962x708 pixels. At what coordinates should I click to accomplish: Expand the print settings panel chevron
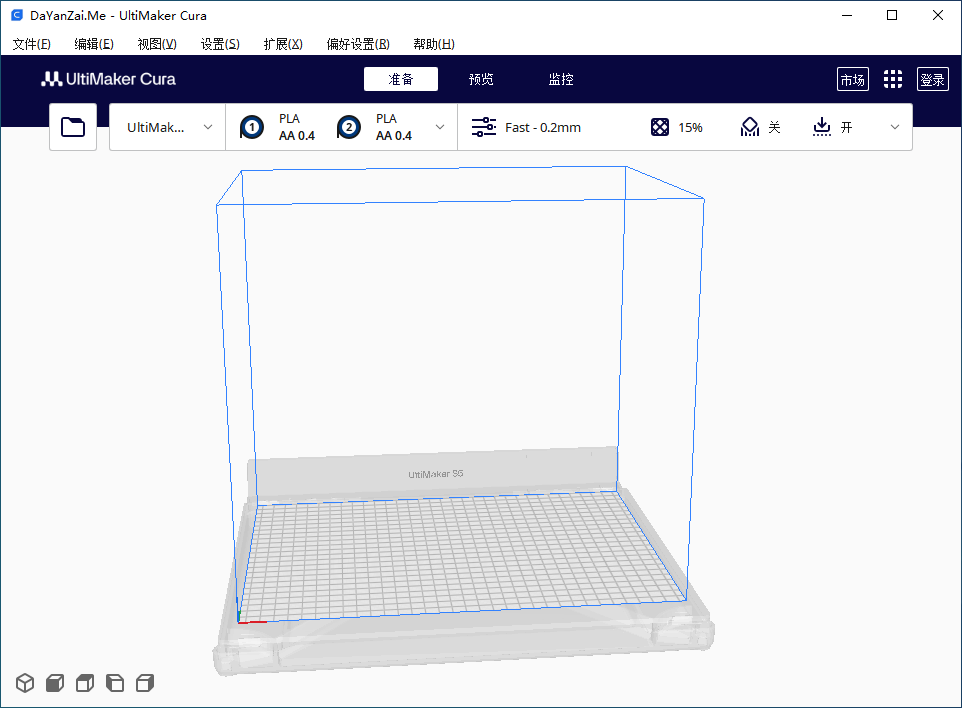tap(895, 127)
